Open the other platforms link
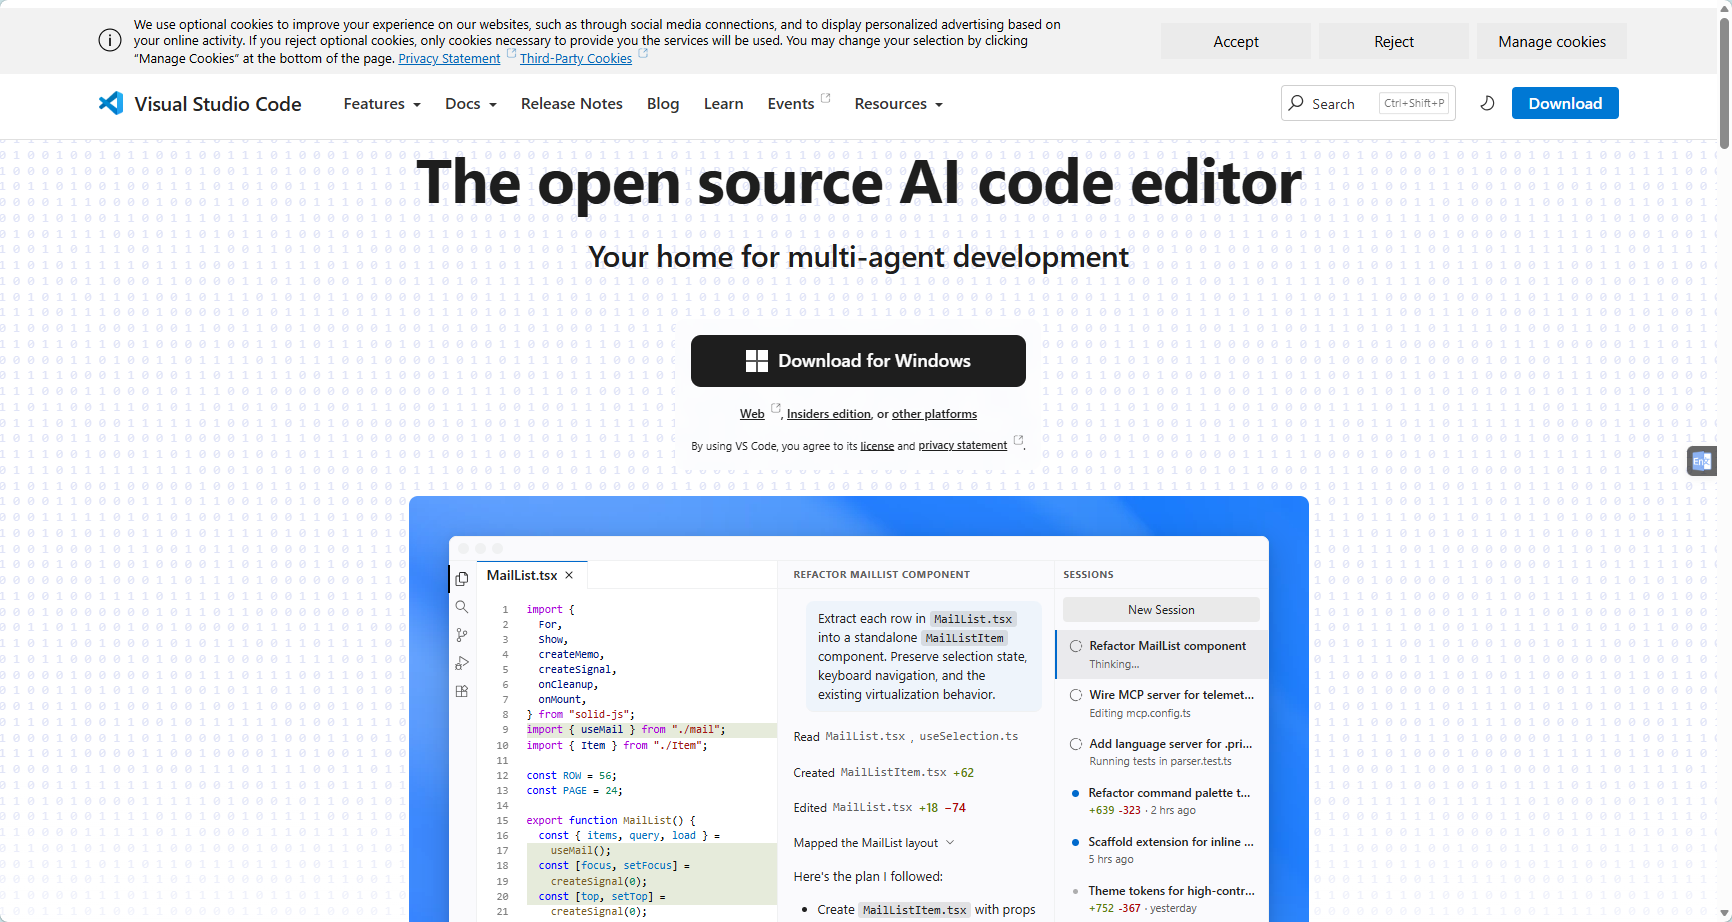 935,414
